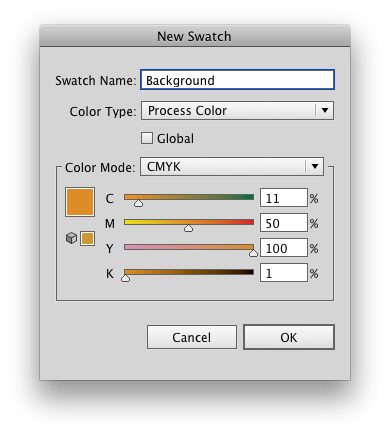Image resolution: width=390 pixels, height=435 pixels.
Task: Click the Y percentage value field
Action: (x=284, y=248)
